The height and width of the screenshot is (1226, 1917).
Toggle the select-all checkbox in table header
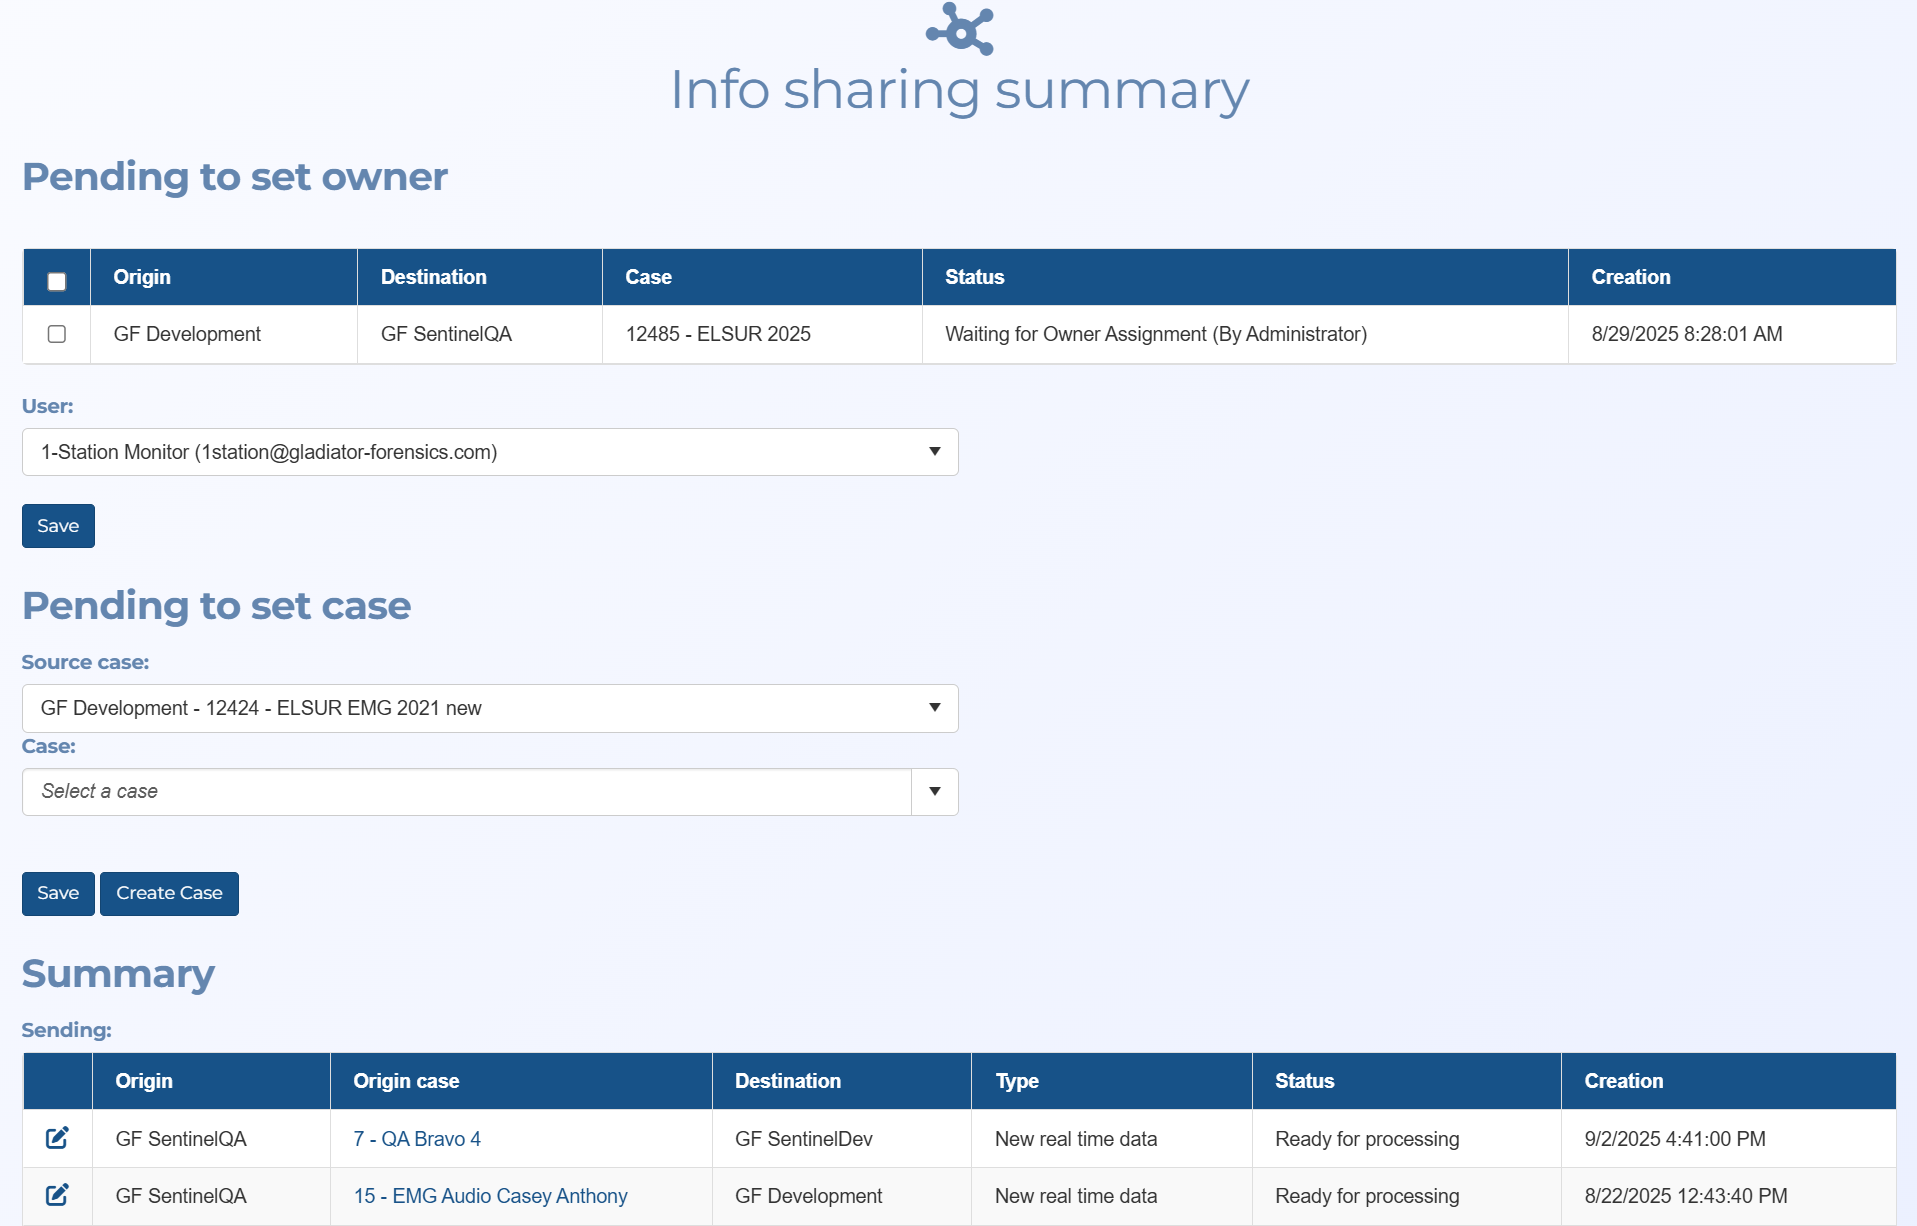coord(57,281)
